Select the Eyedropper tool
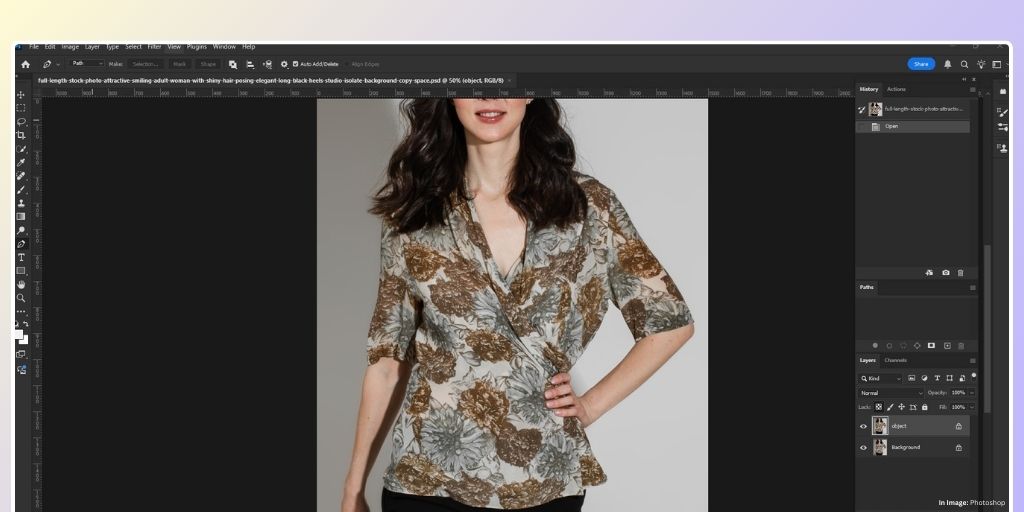1024x512 pixels. (21, 163)
